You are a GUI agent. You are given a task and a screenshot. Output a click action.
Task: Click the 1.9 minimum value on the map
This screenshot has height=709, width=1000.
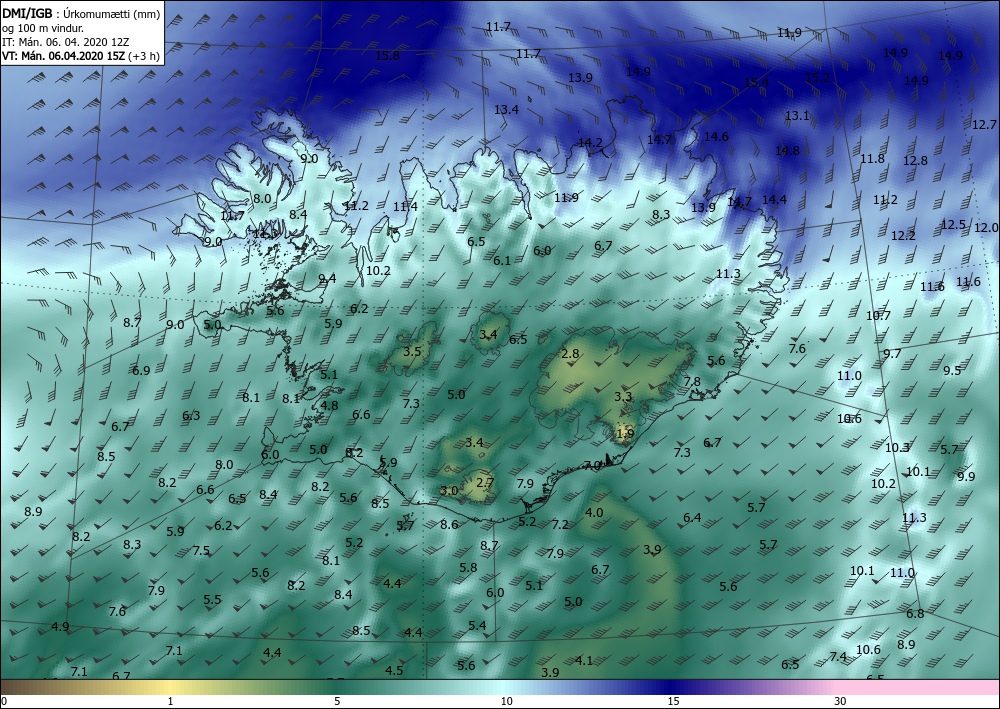[626, 434]
